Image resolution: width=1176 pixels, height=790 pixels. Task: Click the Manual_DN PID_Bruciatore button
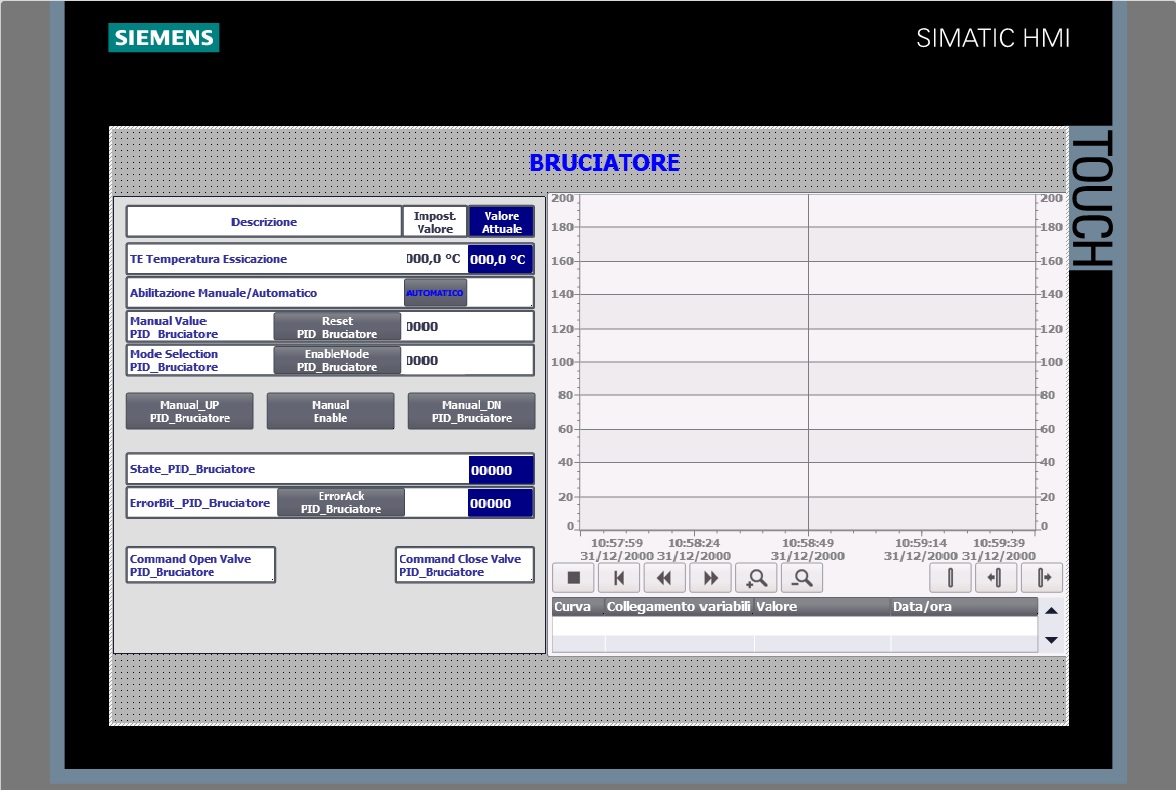pyautogui.click(x=472, y=411)
